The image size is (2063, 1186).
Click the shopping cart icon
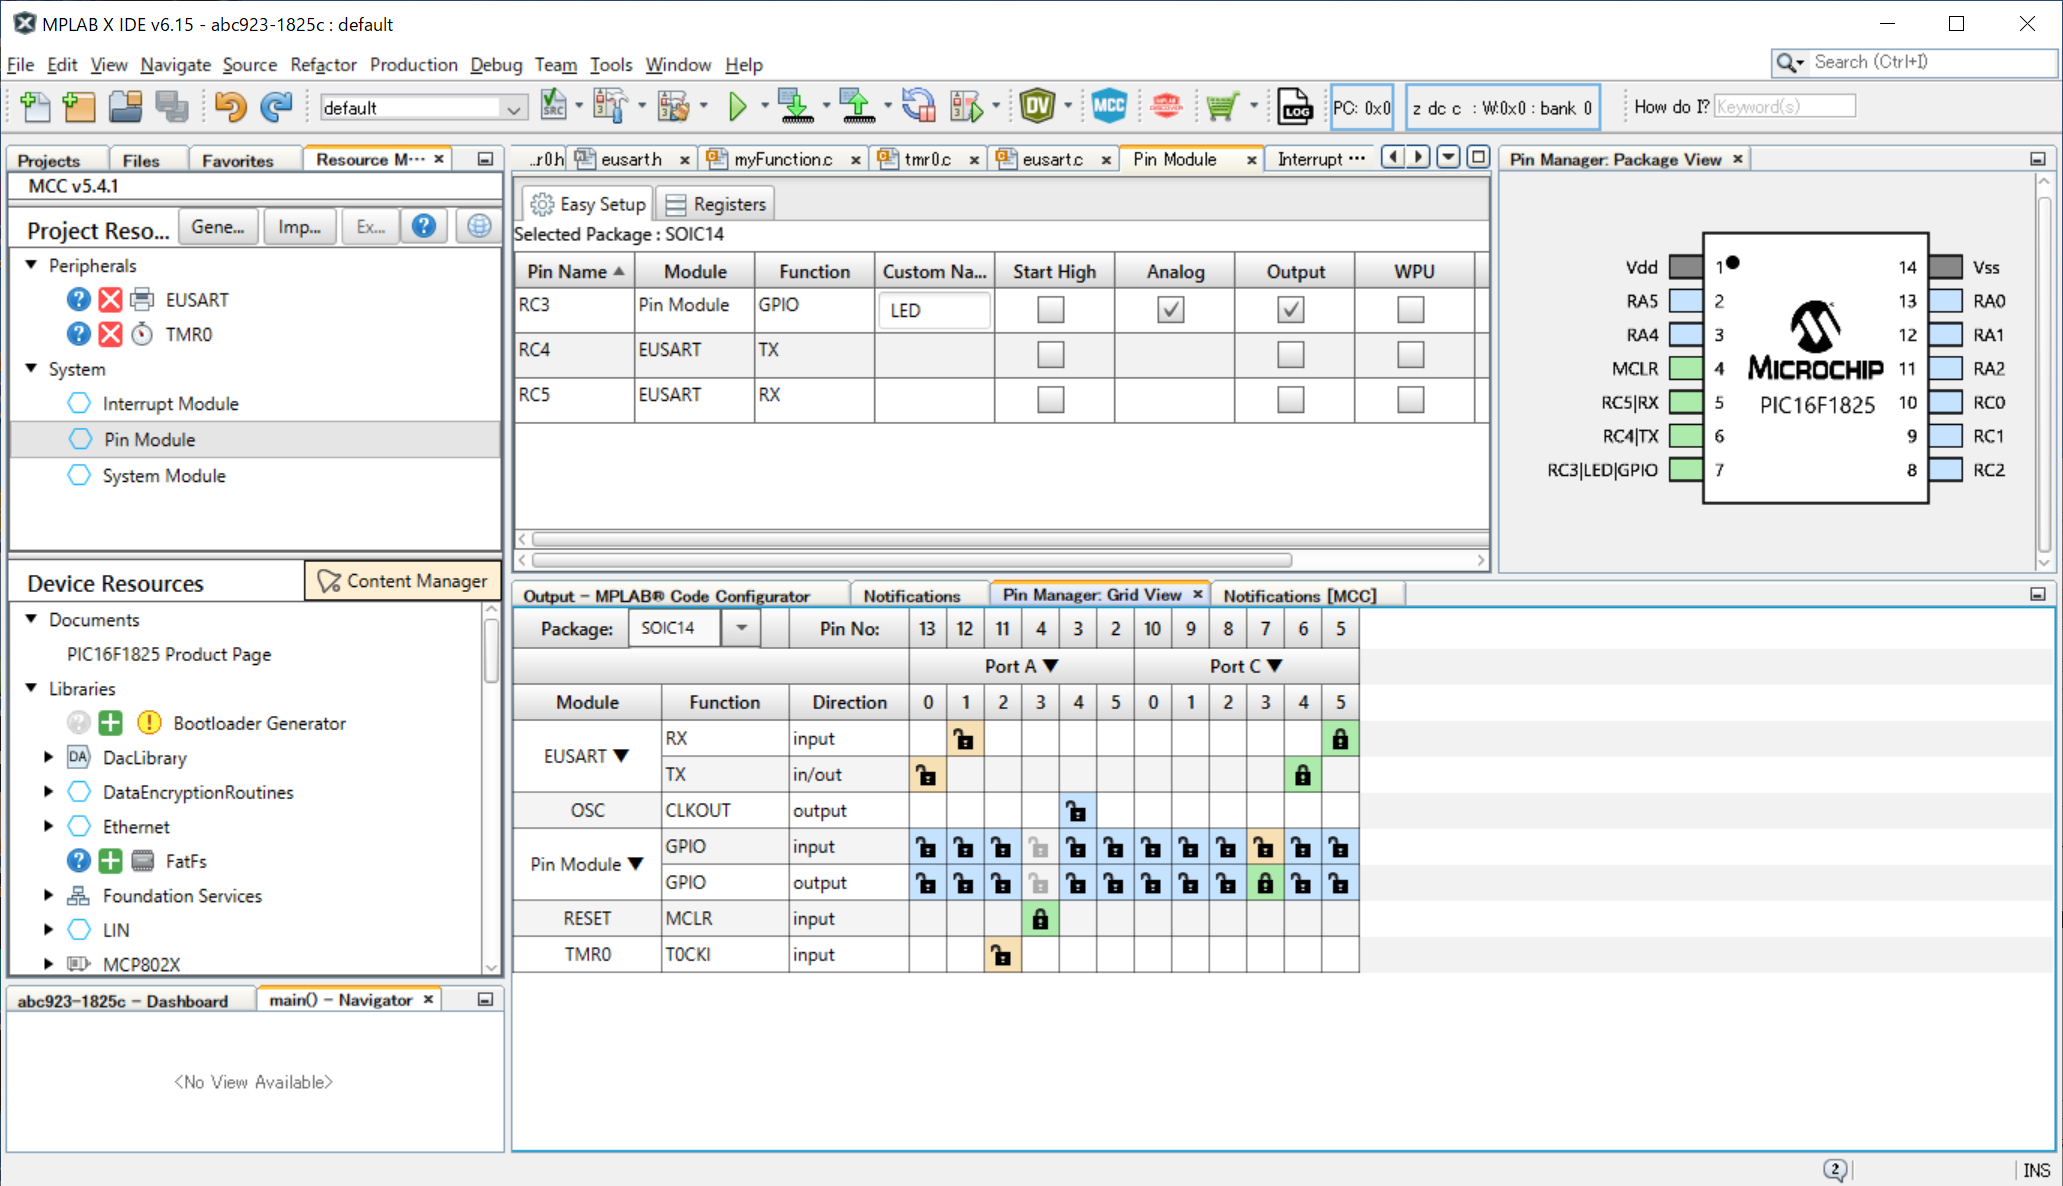click(1221, 107)
